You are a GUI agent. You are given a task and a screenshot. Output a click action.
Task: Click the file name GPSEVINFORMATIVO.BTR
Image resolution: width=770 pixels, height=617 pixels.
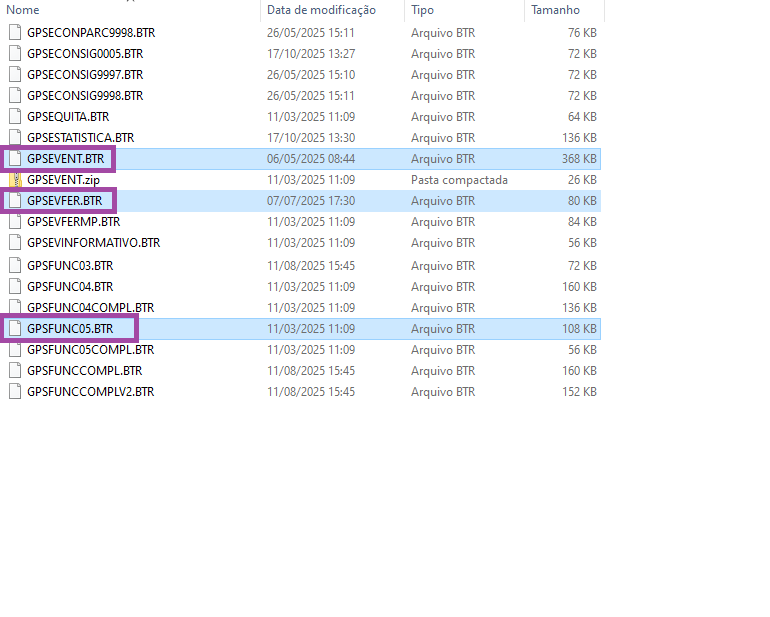[x=93, y=244]
